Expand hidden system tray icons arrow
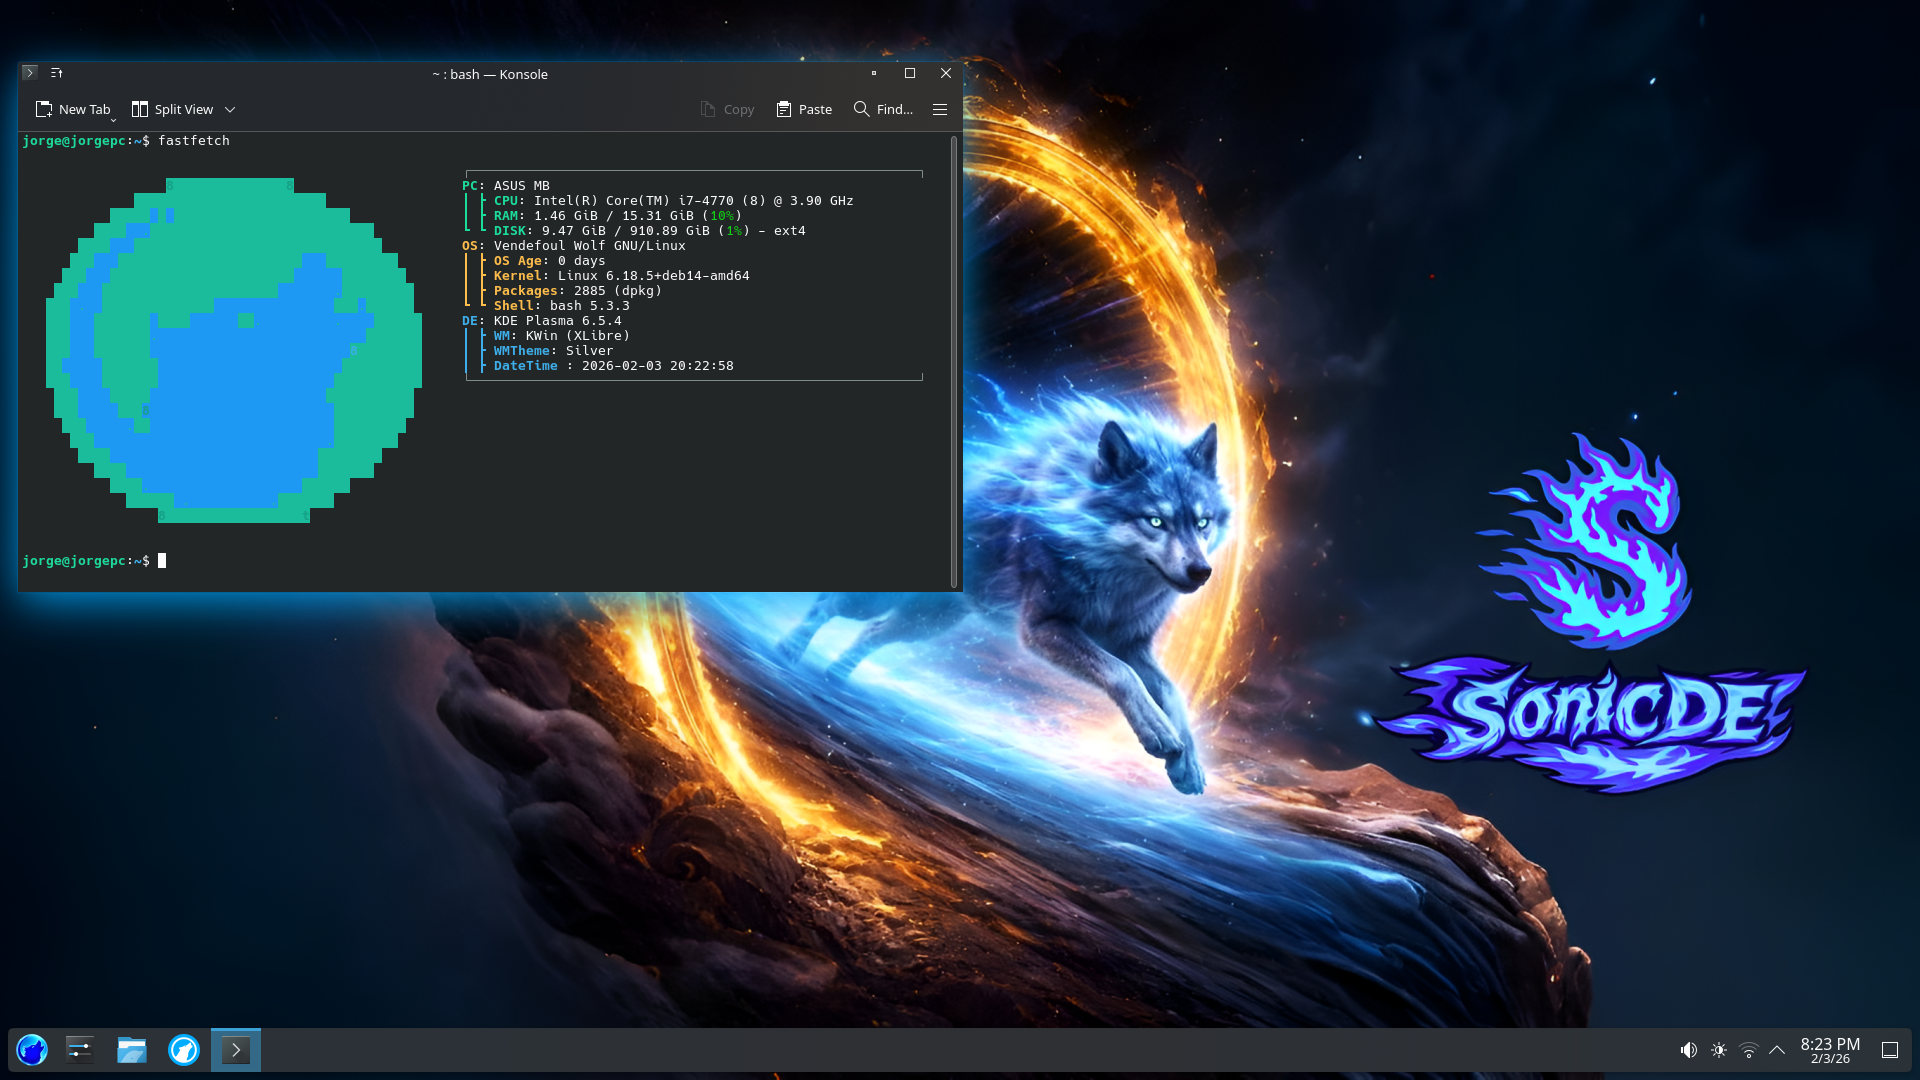This screenshot has width=1920, height=1080. [x=1777, y=1050]
